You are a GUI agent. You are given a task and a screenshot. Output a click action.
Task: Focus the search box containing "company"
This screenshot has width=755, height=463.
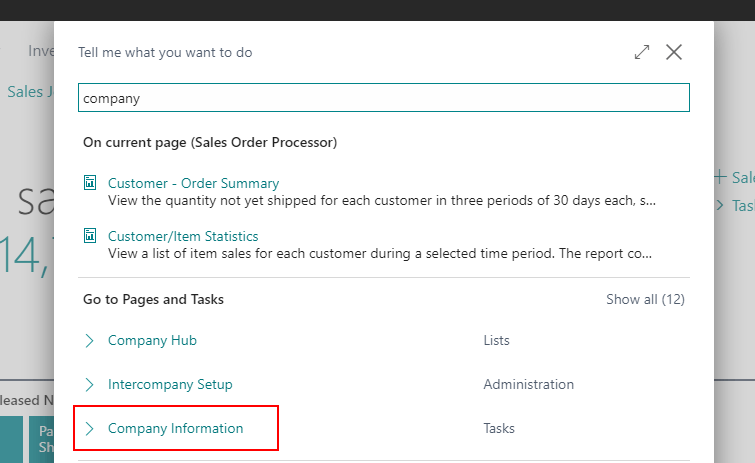click(x=383, y=98)
